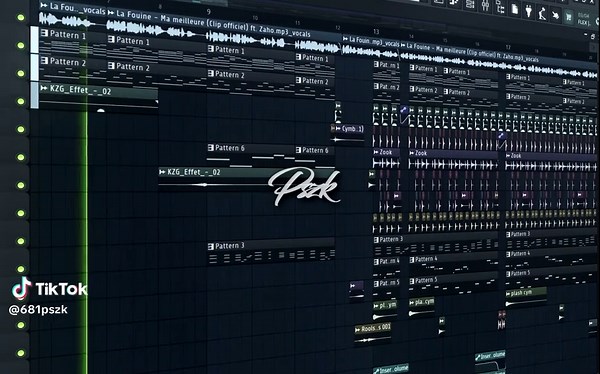Select the Pat..rn 5 clip at bar 13
This screenshot has width=600, height=374.
point(386,289)
